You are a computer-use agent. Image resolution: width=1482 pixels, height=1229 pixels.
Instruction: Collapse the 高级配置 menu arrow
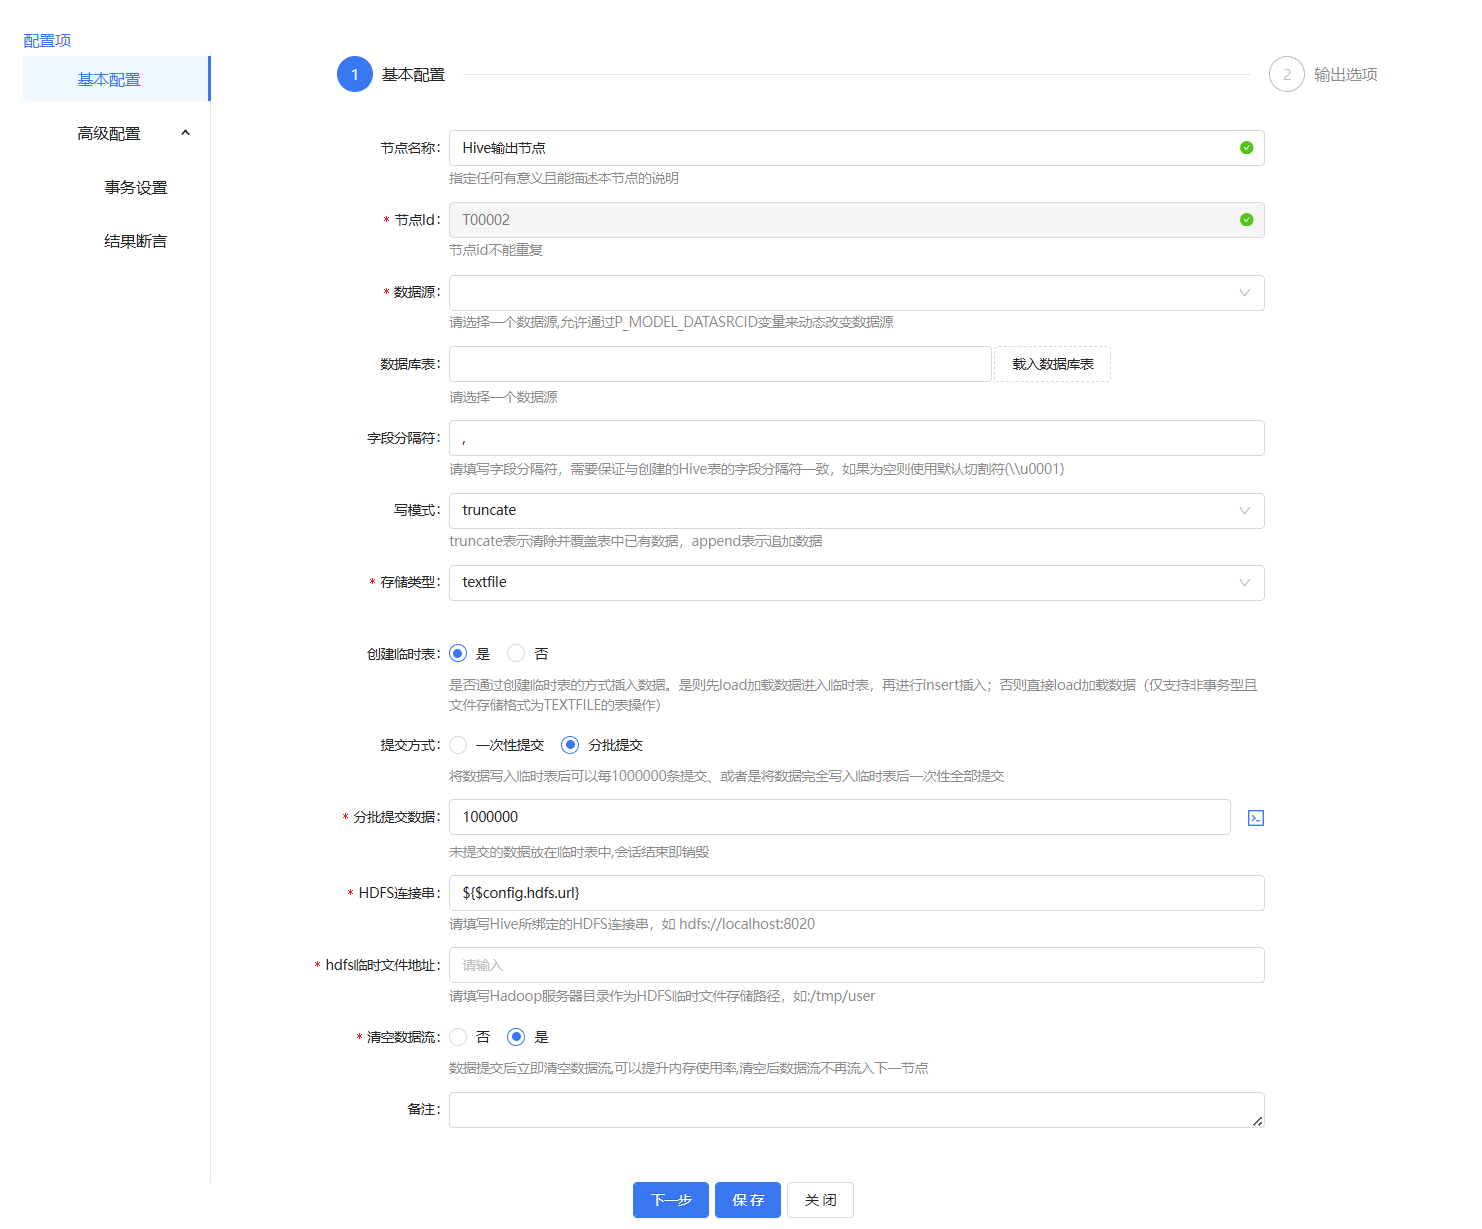point(185,133)
